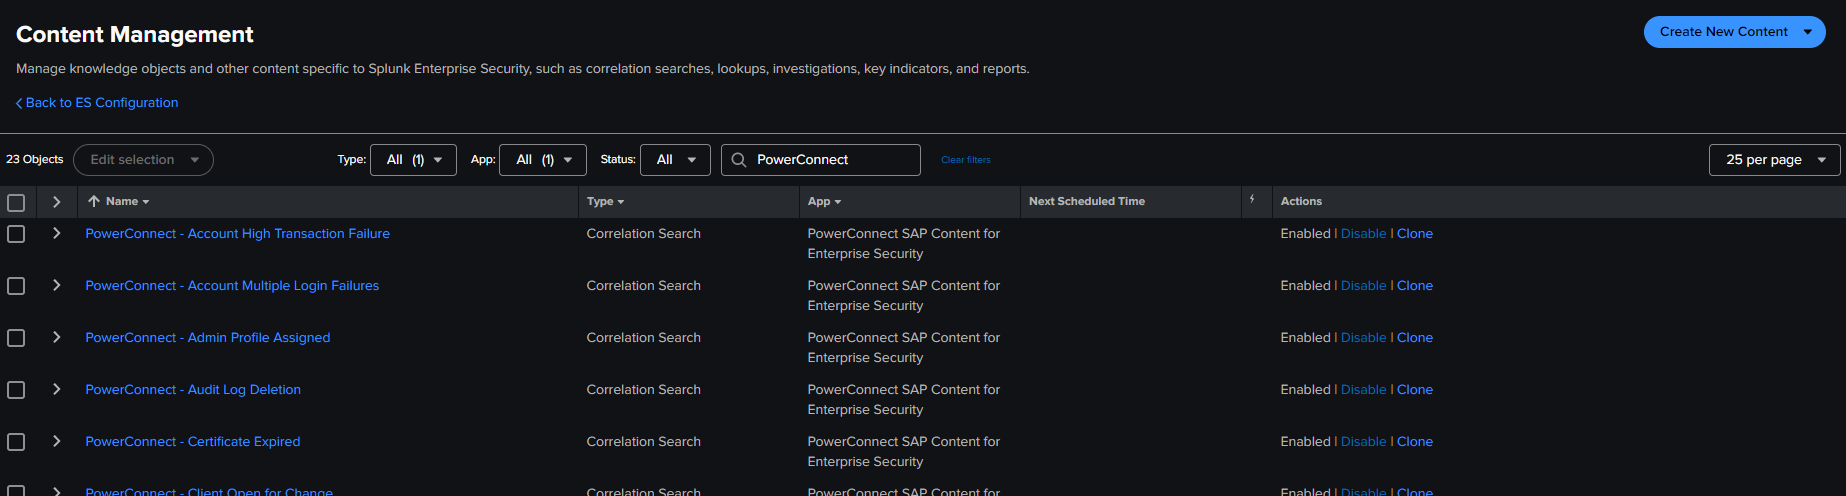1846x496 pixels.
Task: Click the search magnifier icon in filter box
Action: [739, 160]
